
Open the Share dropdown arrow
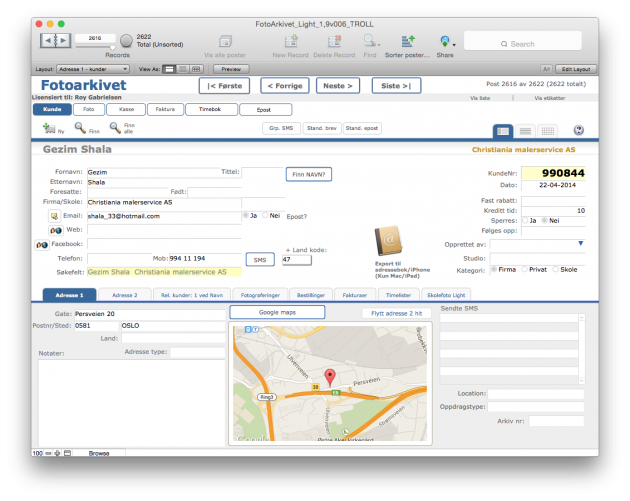(454, 45)
